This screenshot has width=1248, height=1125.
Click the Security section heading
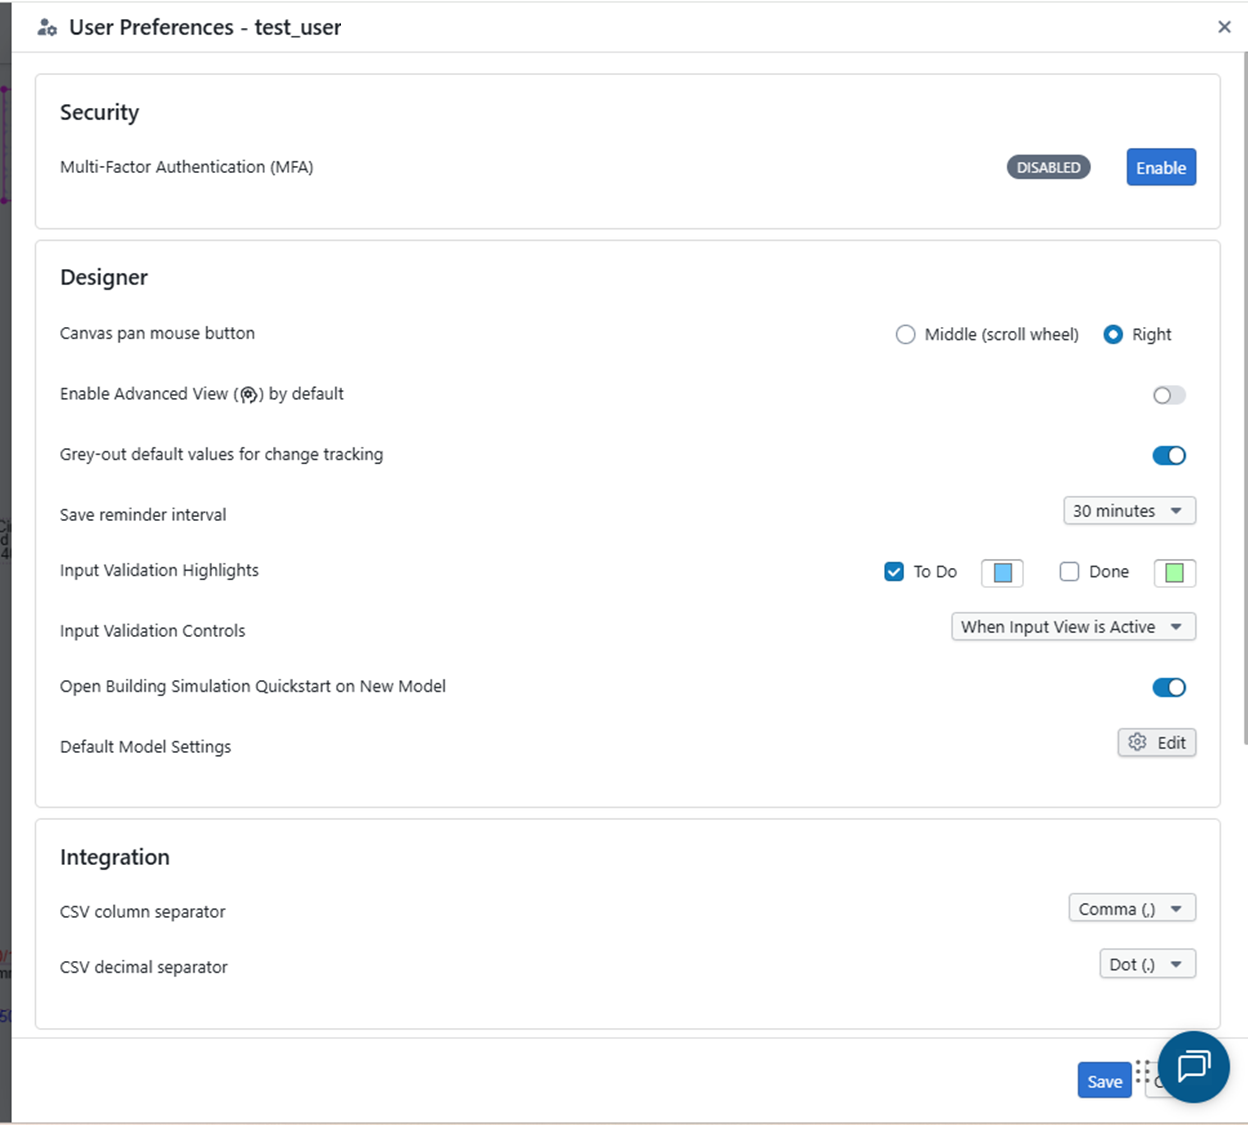tap(99, 112)
